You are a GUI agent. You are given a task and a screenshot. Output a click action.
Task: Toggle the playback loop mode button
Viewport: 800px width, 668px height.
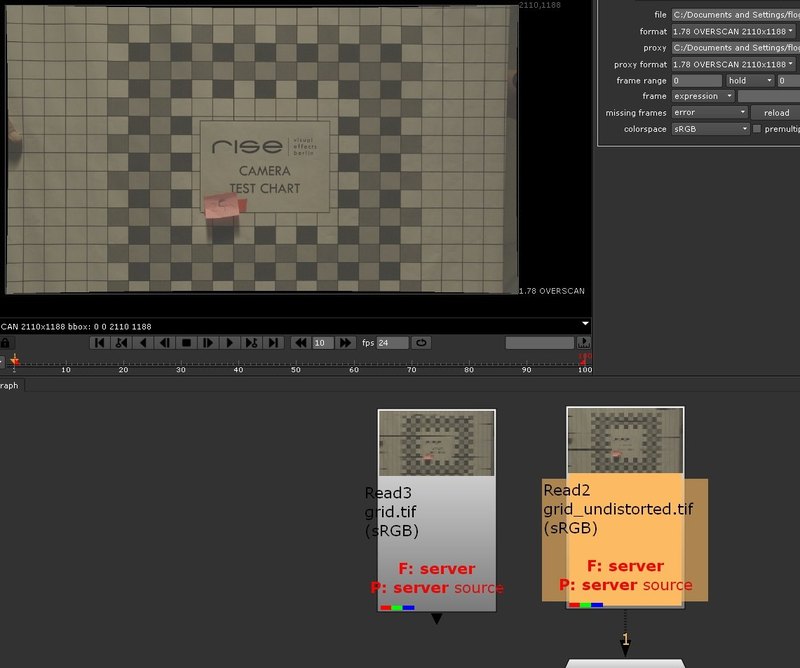(421, 343)
